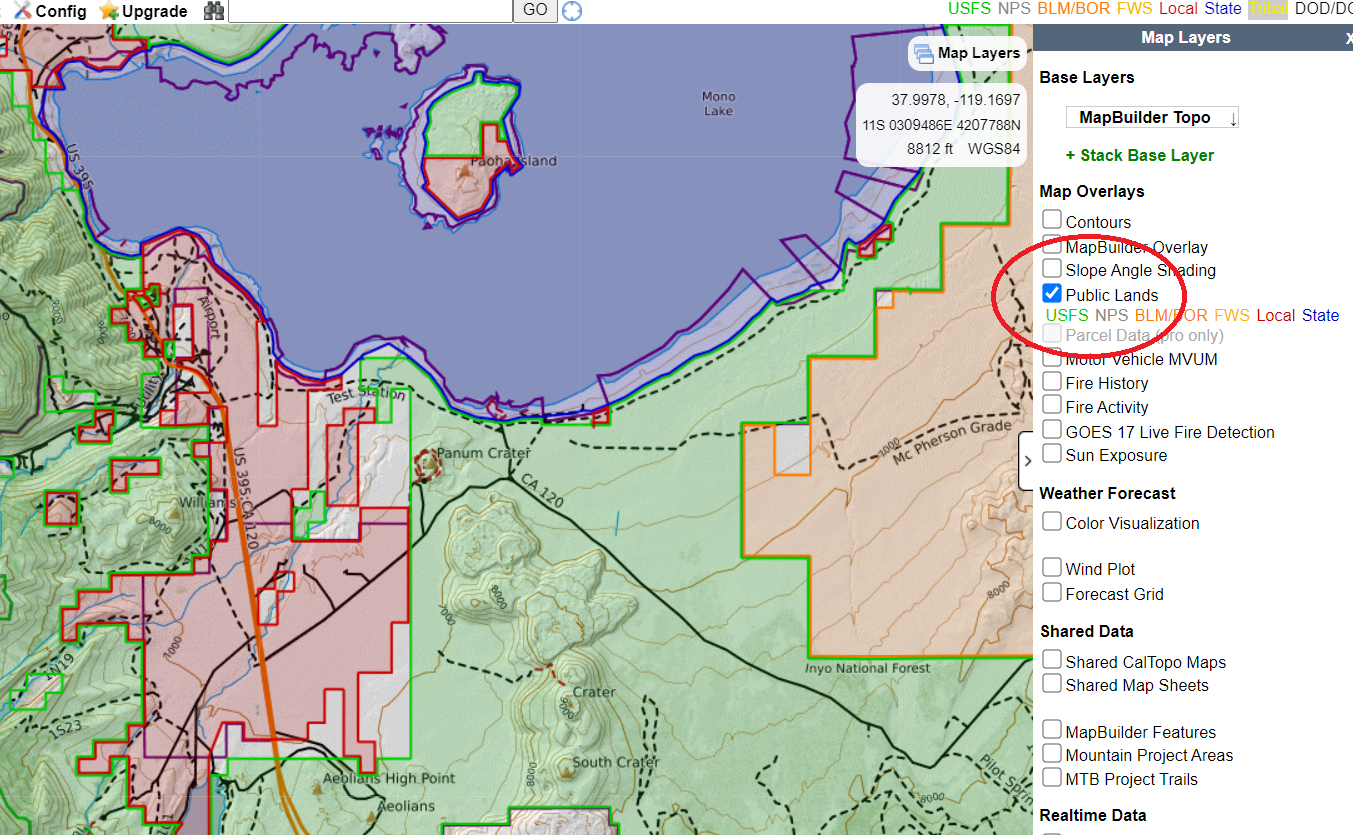1353x835 pixels.
Task: Click the Panum Crater map label
Action: pos(483,453)
